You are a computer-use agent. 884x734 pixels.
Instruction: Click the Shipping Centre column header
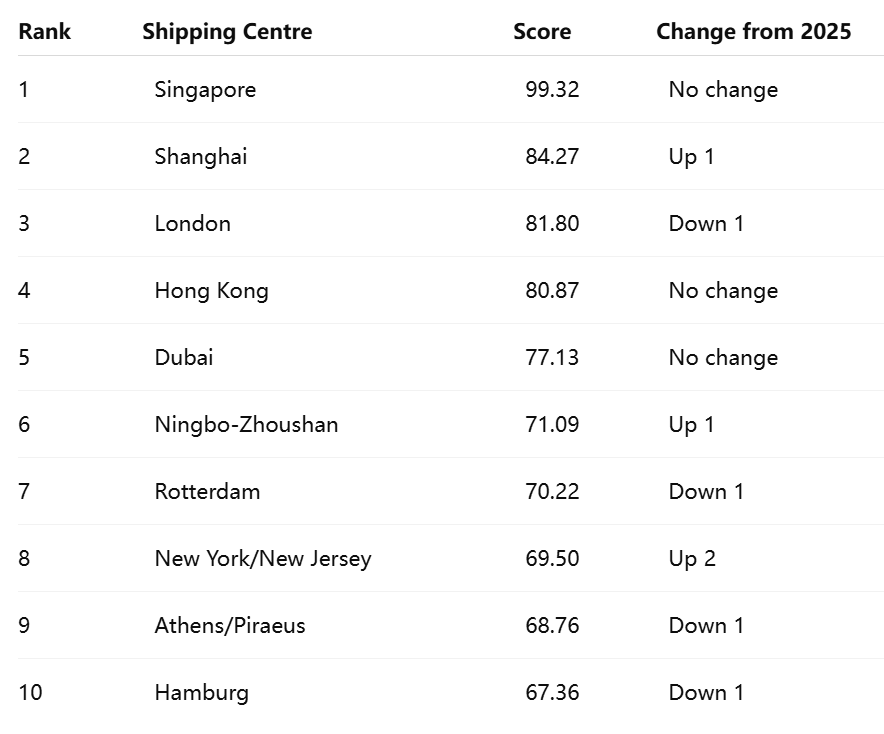pos(227,32)
